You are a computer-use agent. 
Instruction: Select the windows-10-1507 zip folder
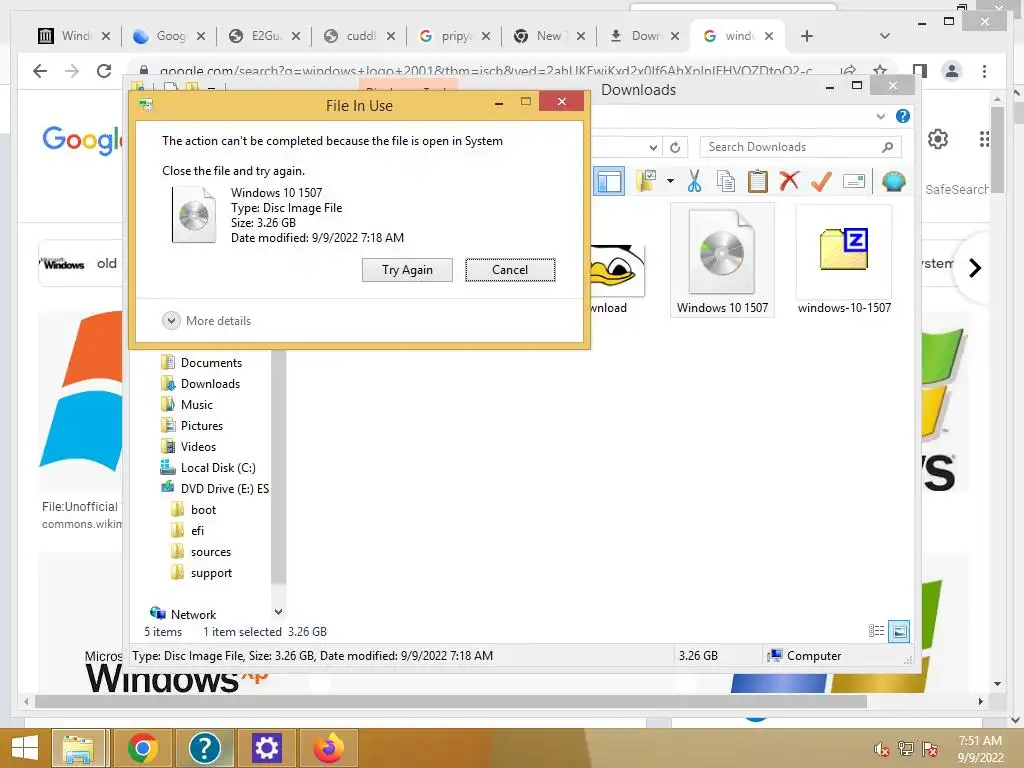pyautogui.click(x=844, y=260)
